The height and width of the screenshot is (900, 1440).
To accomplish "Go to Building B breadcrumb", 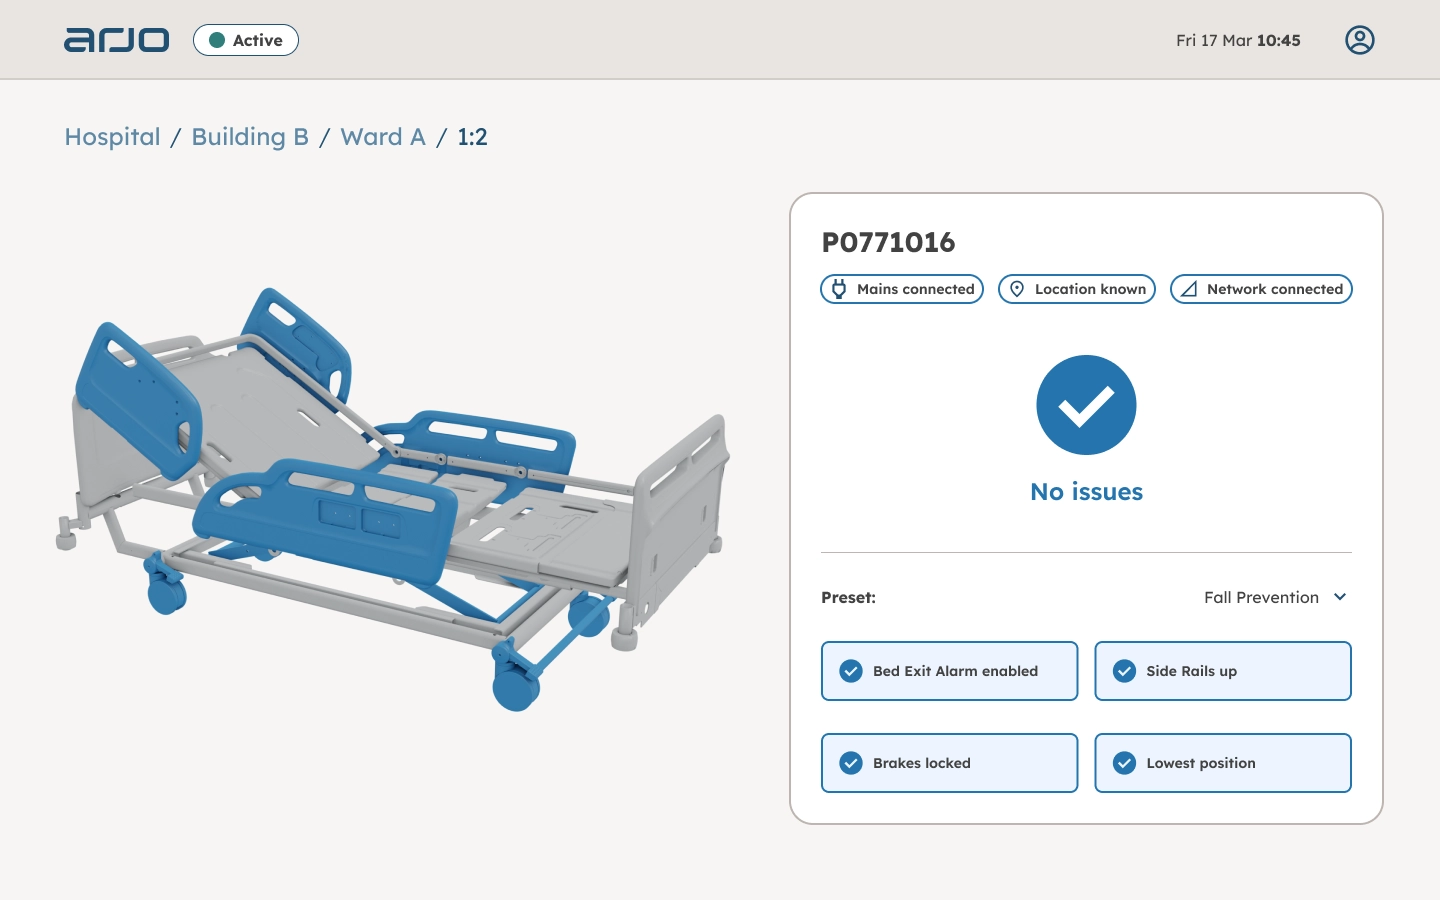I will click(x=250, y=137).
